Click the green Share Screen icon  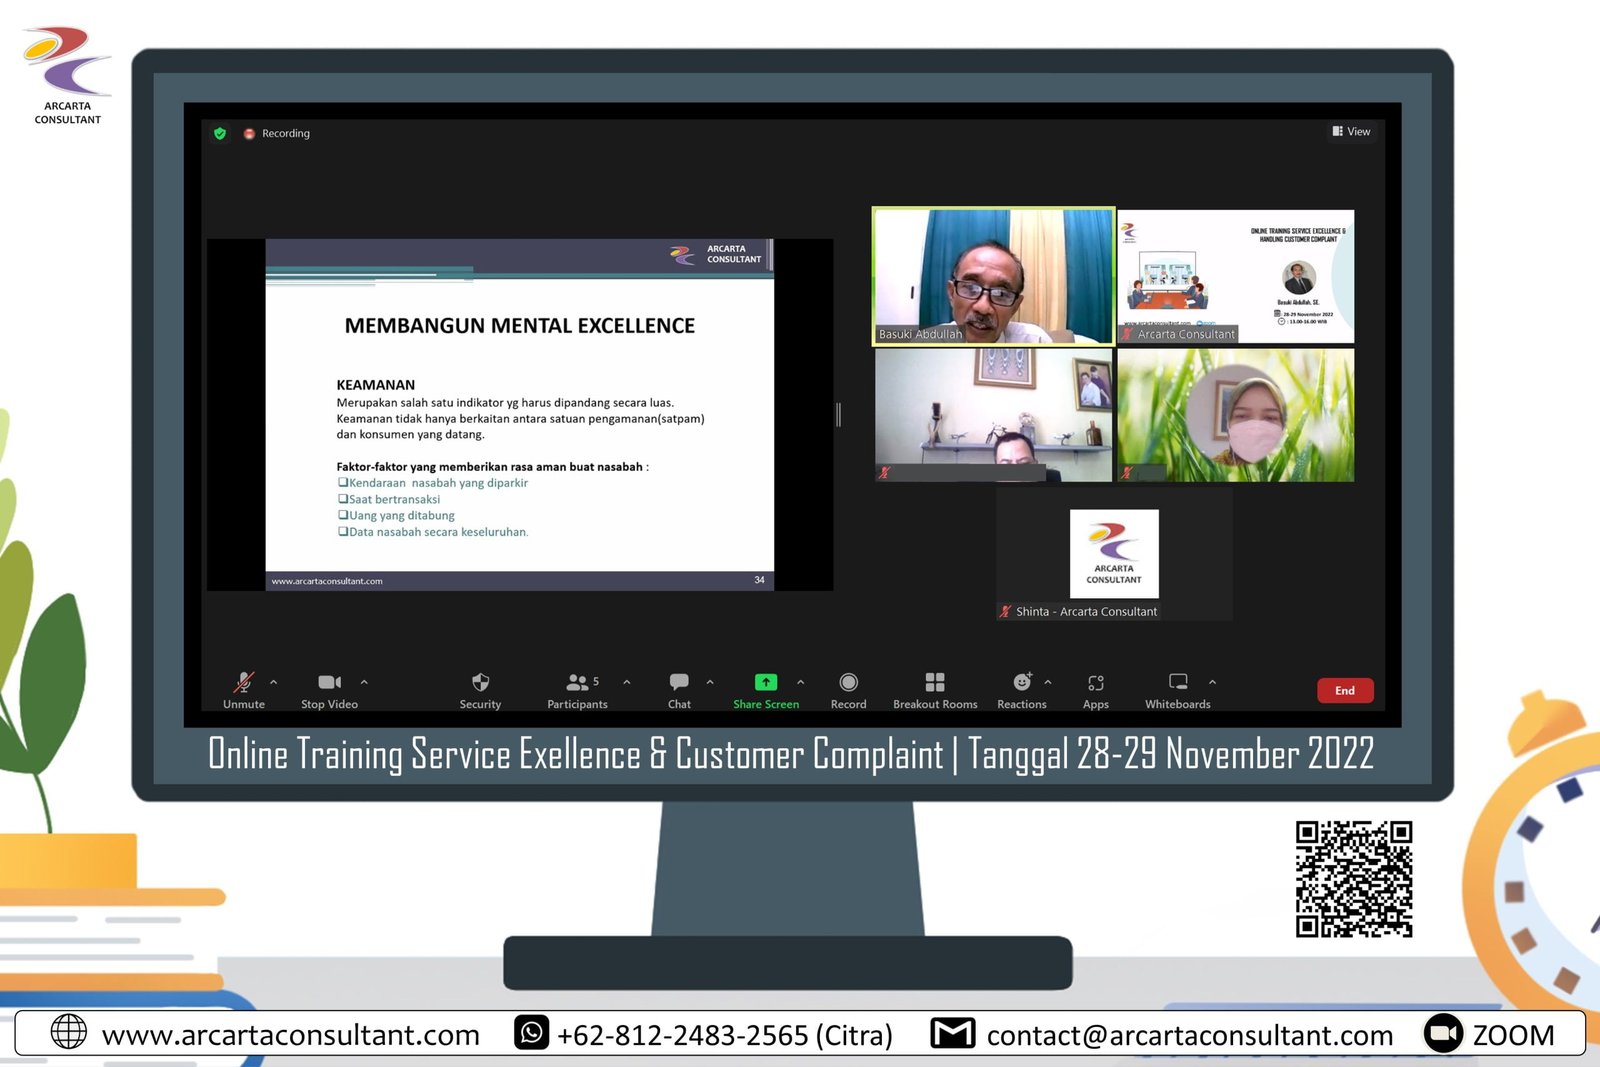click(765, 682)
